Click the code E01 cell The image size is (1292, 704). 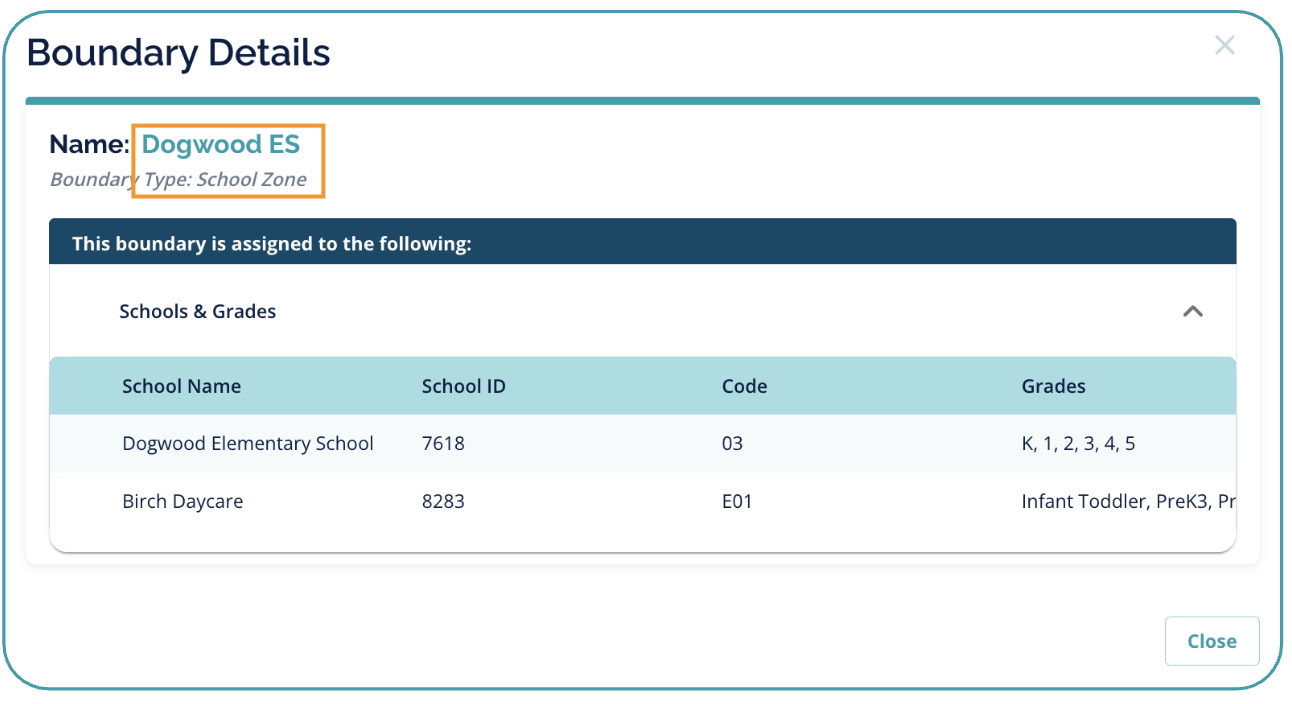pyautogui.click(x=737, y=501)
